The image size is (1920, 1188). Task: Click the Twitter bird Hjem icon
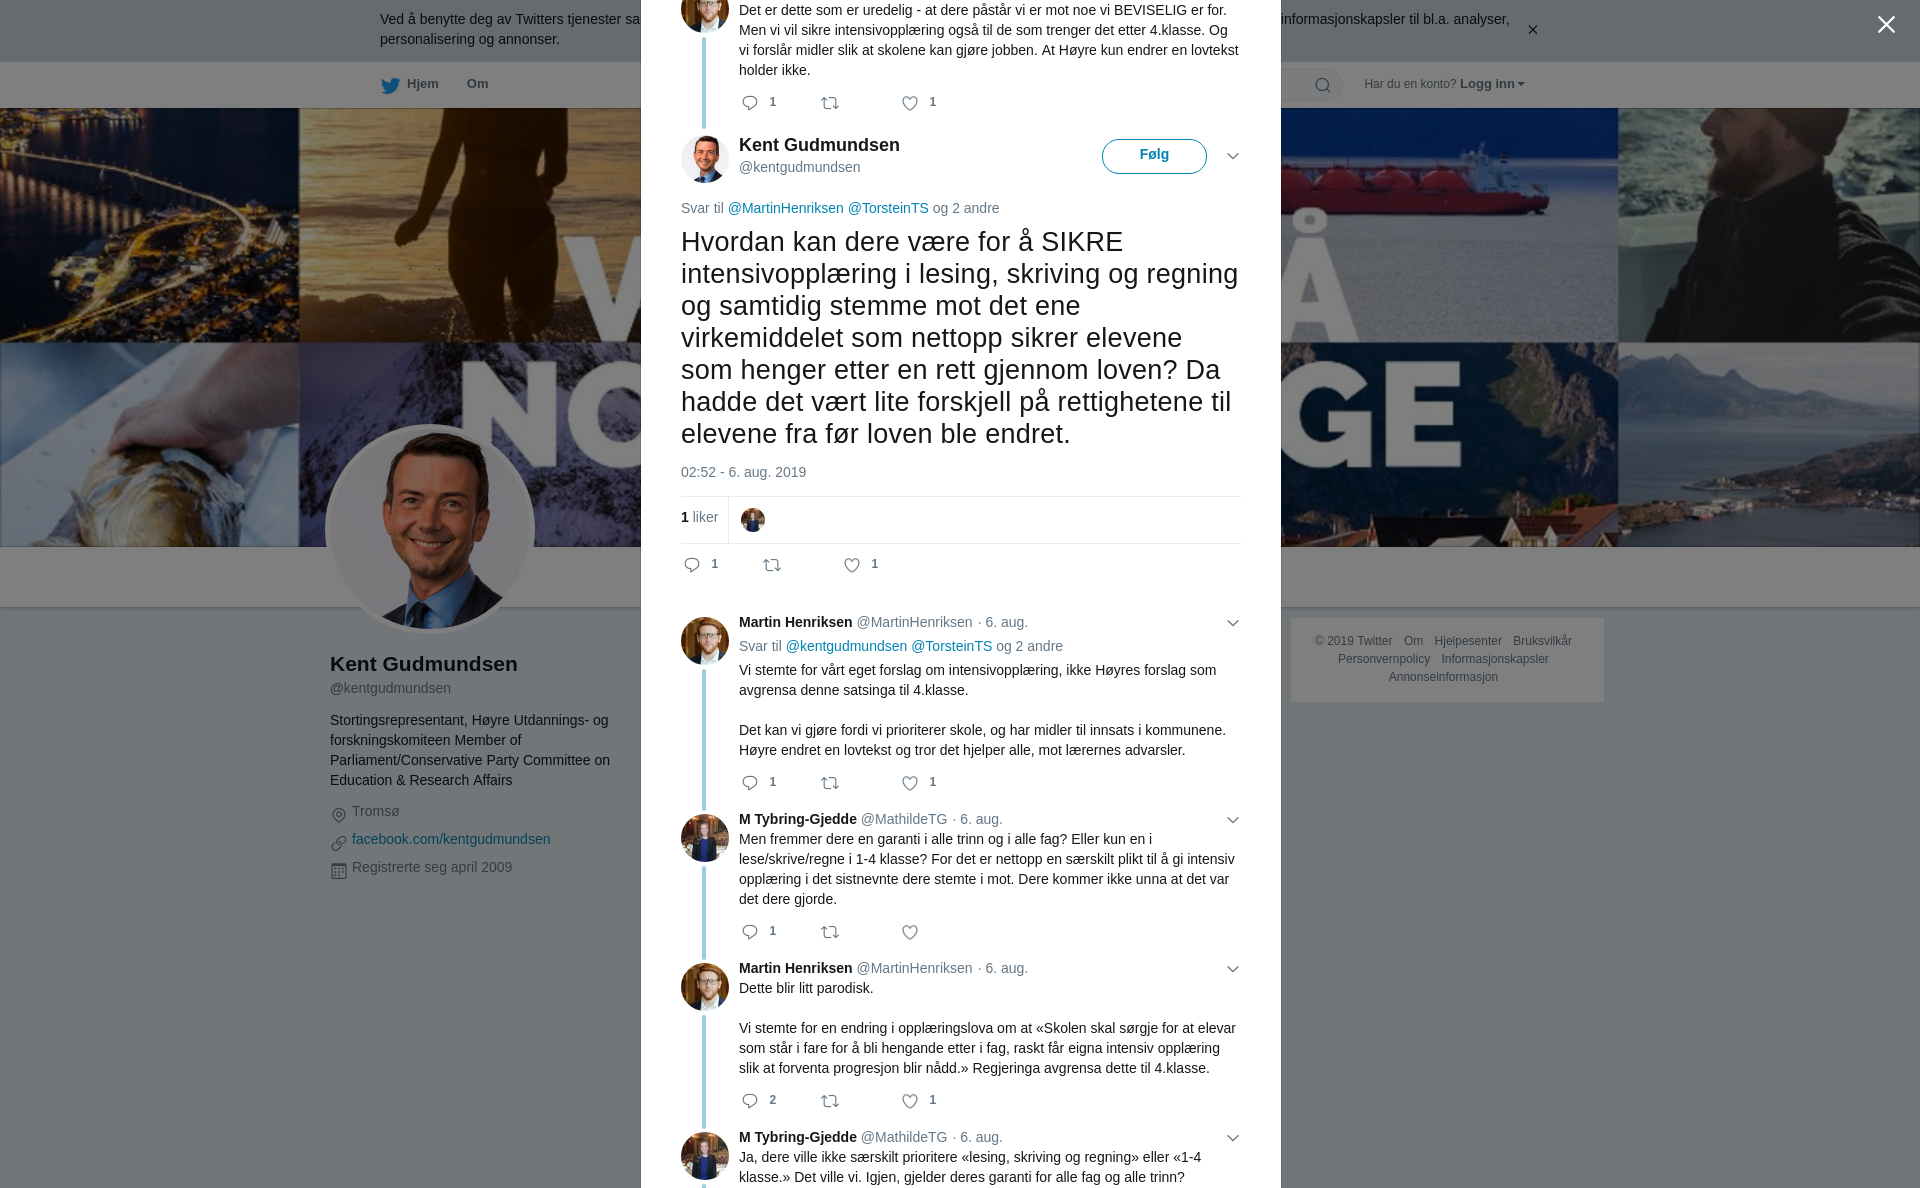coord(390,85)
